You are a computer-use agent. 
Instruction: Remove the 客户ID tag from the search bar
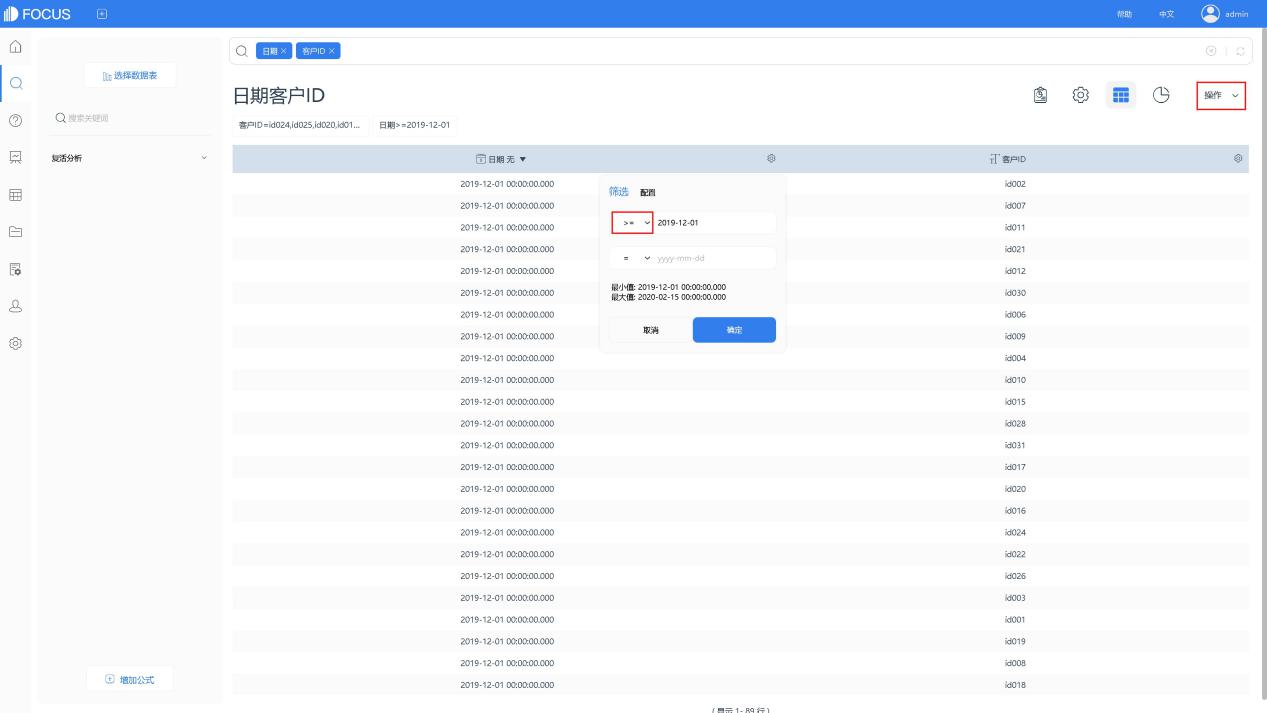[332, 51]
